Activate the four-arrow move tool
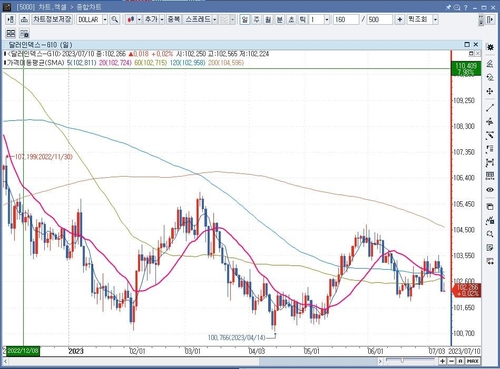 click(490, 91)
